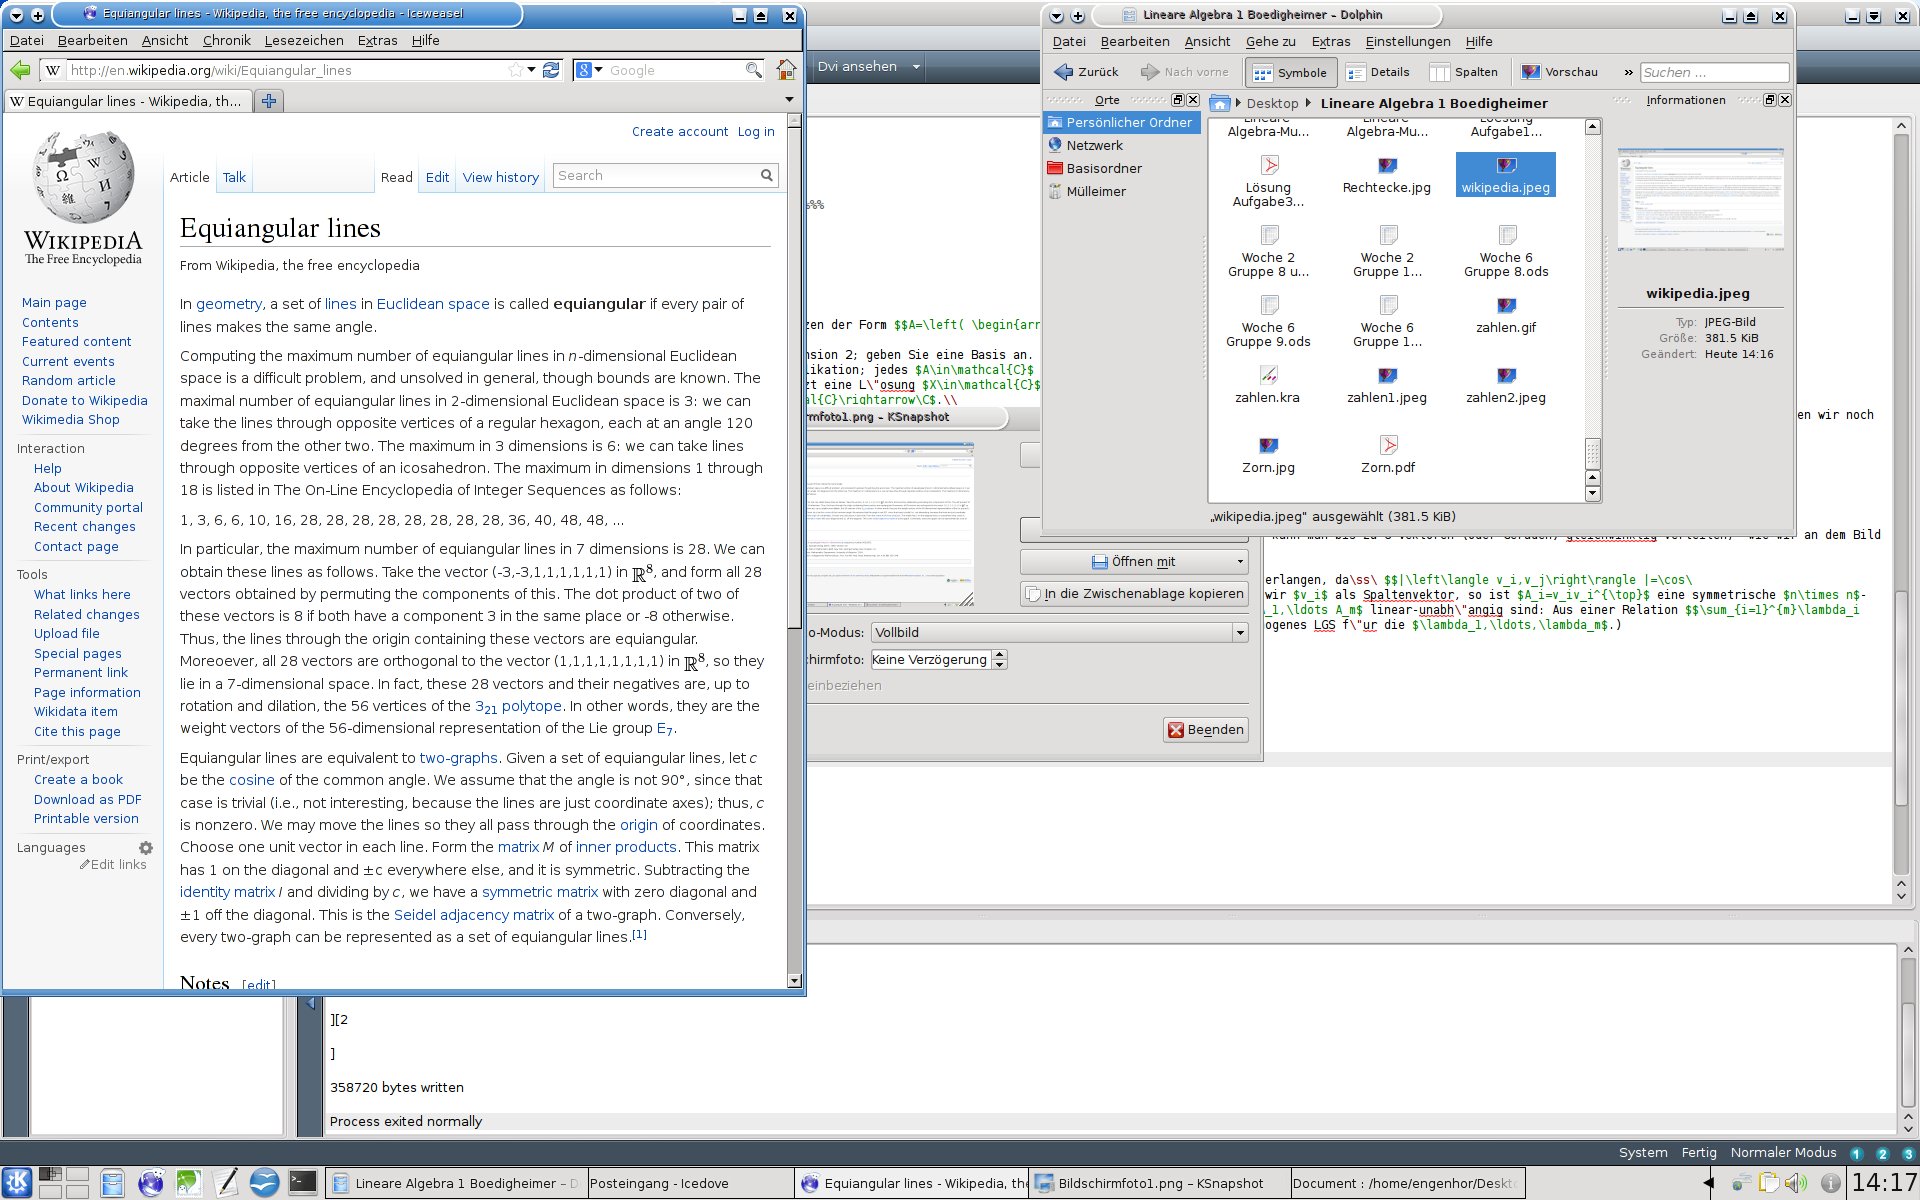The height and width of the screenshot is (1200, 1920).
Task: Select the Equiangular lines browser tab
Action: (x=128, y=101)
